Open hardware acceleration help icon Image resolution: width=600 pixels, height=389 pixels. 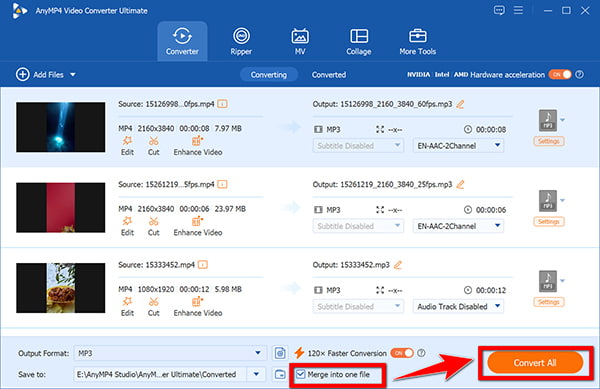580,74
